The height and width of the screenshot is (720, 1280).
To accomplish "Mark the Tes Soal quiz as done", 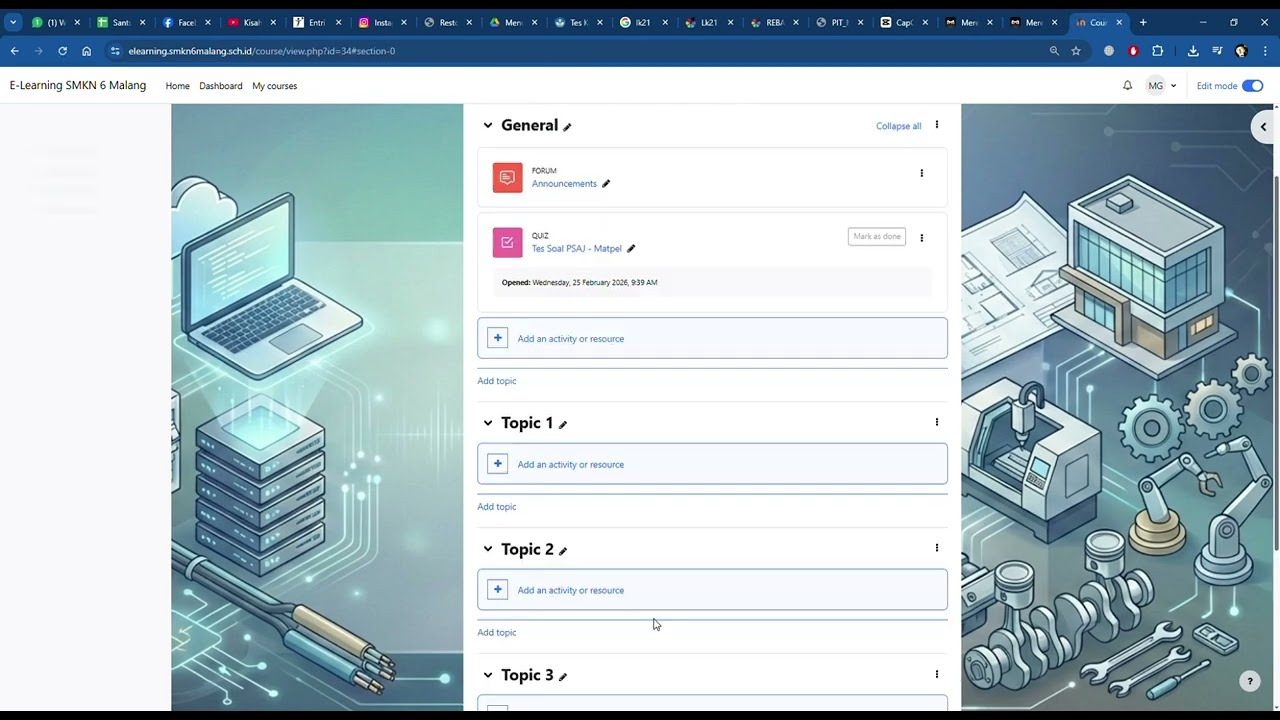I will tap(877, 237).
